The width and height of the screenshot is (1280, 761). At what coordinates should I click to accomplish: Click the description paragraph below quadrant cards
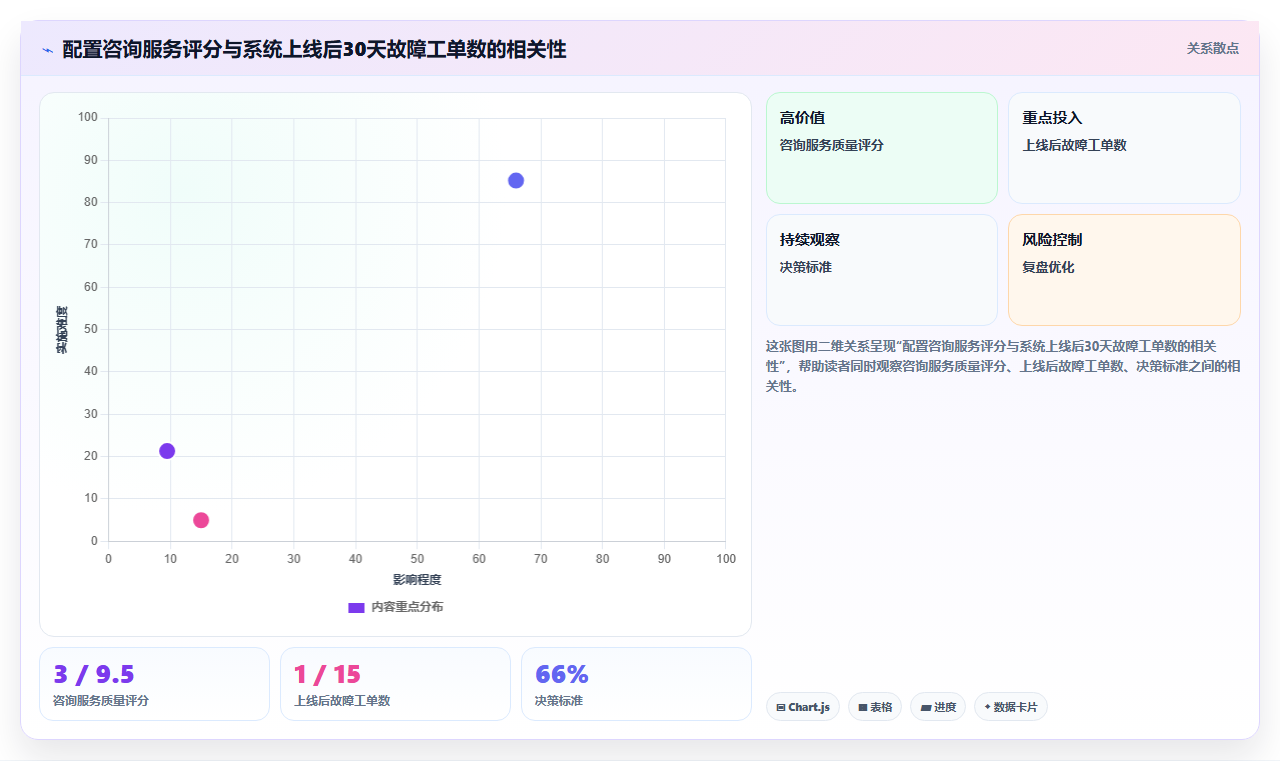(1003, 366)
